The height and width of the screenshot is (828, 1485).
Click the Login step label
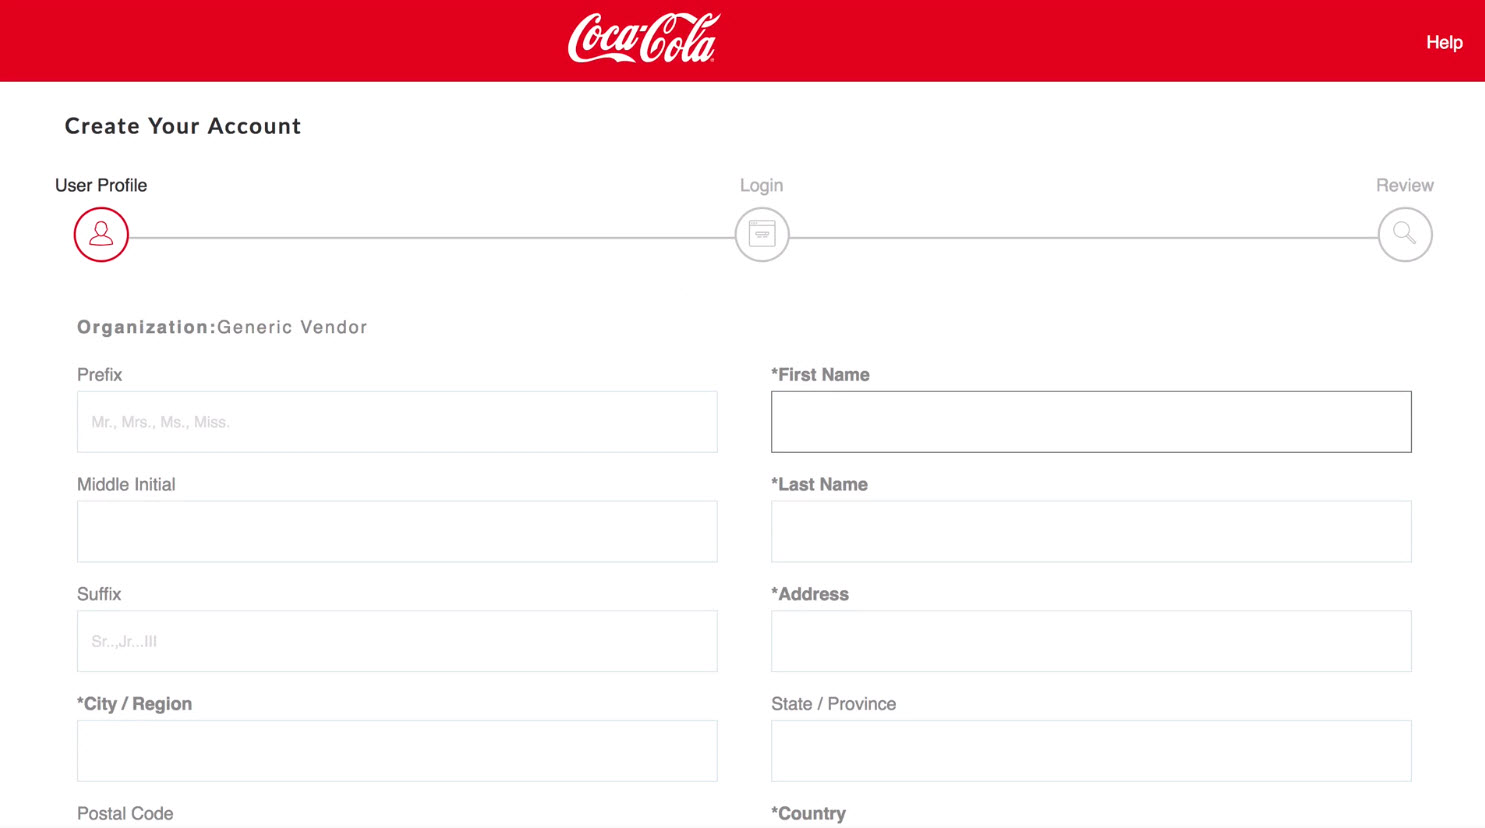(761, 185)
